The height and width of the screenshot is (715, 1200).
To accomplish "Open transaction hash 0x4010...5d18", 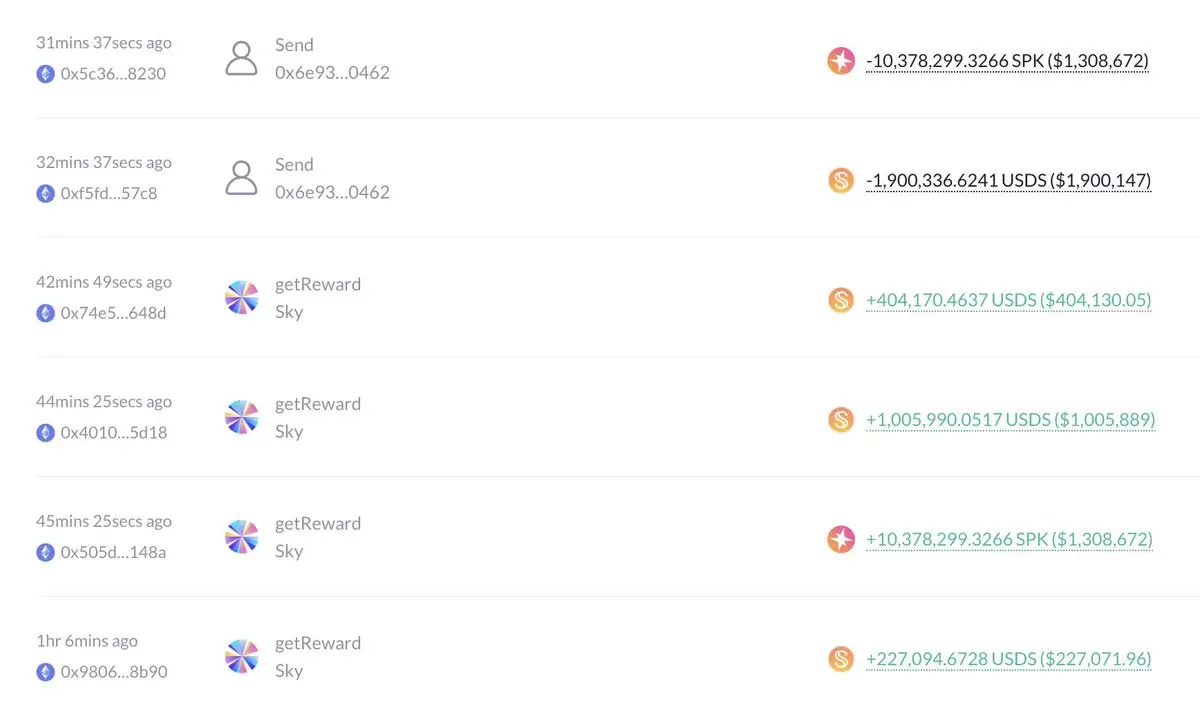I will pyautogui.click(x=114, y=433).
